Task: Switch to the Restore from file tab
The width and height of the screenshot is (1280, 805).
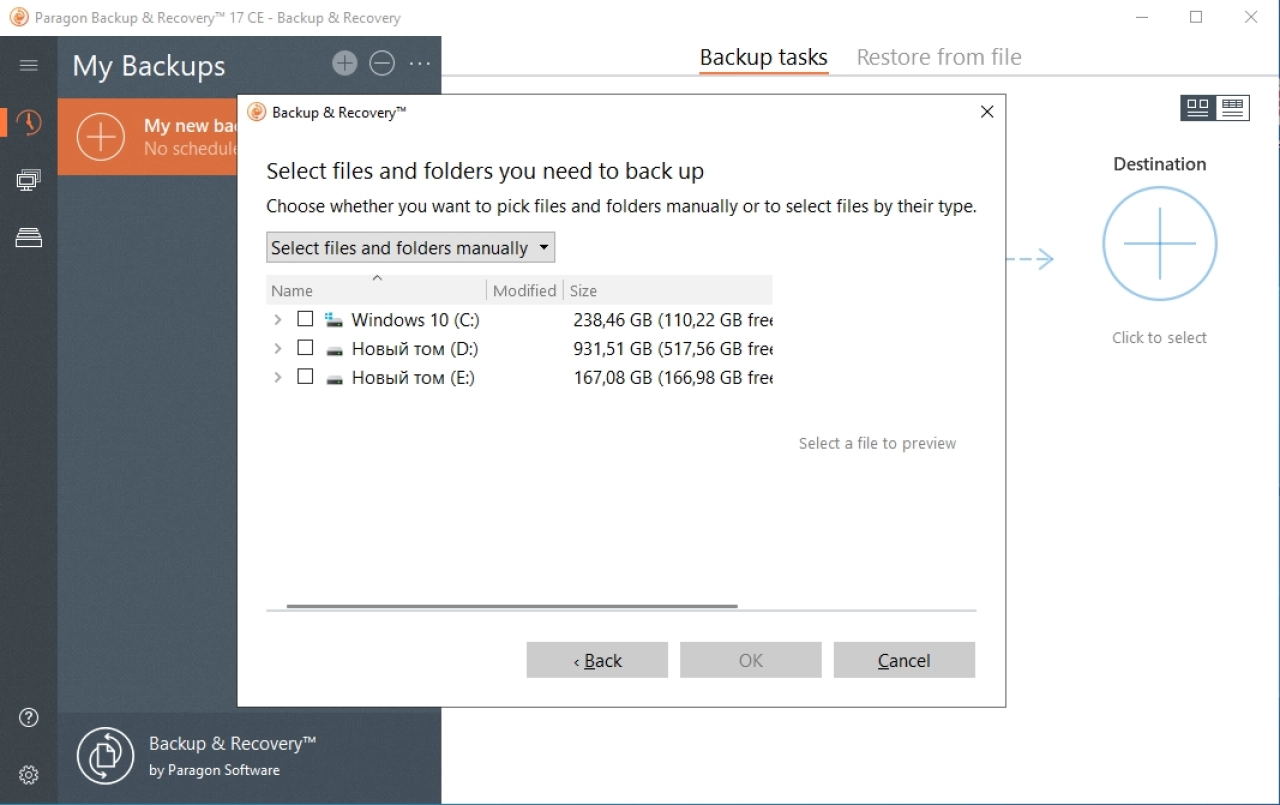Action: click(x=939, y=57)
